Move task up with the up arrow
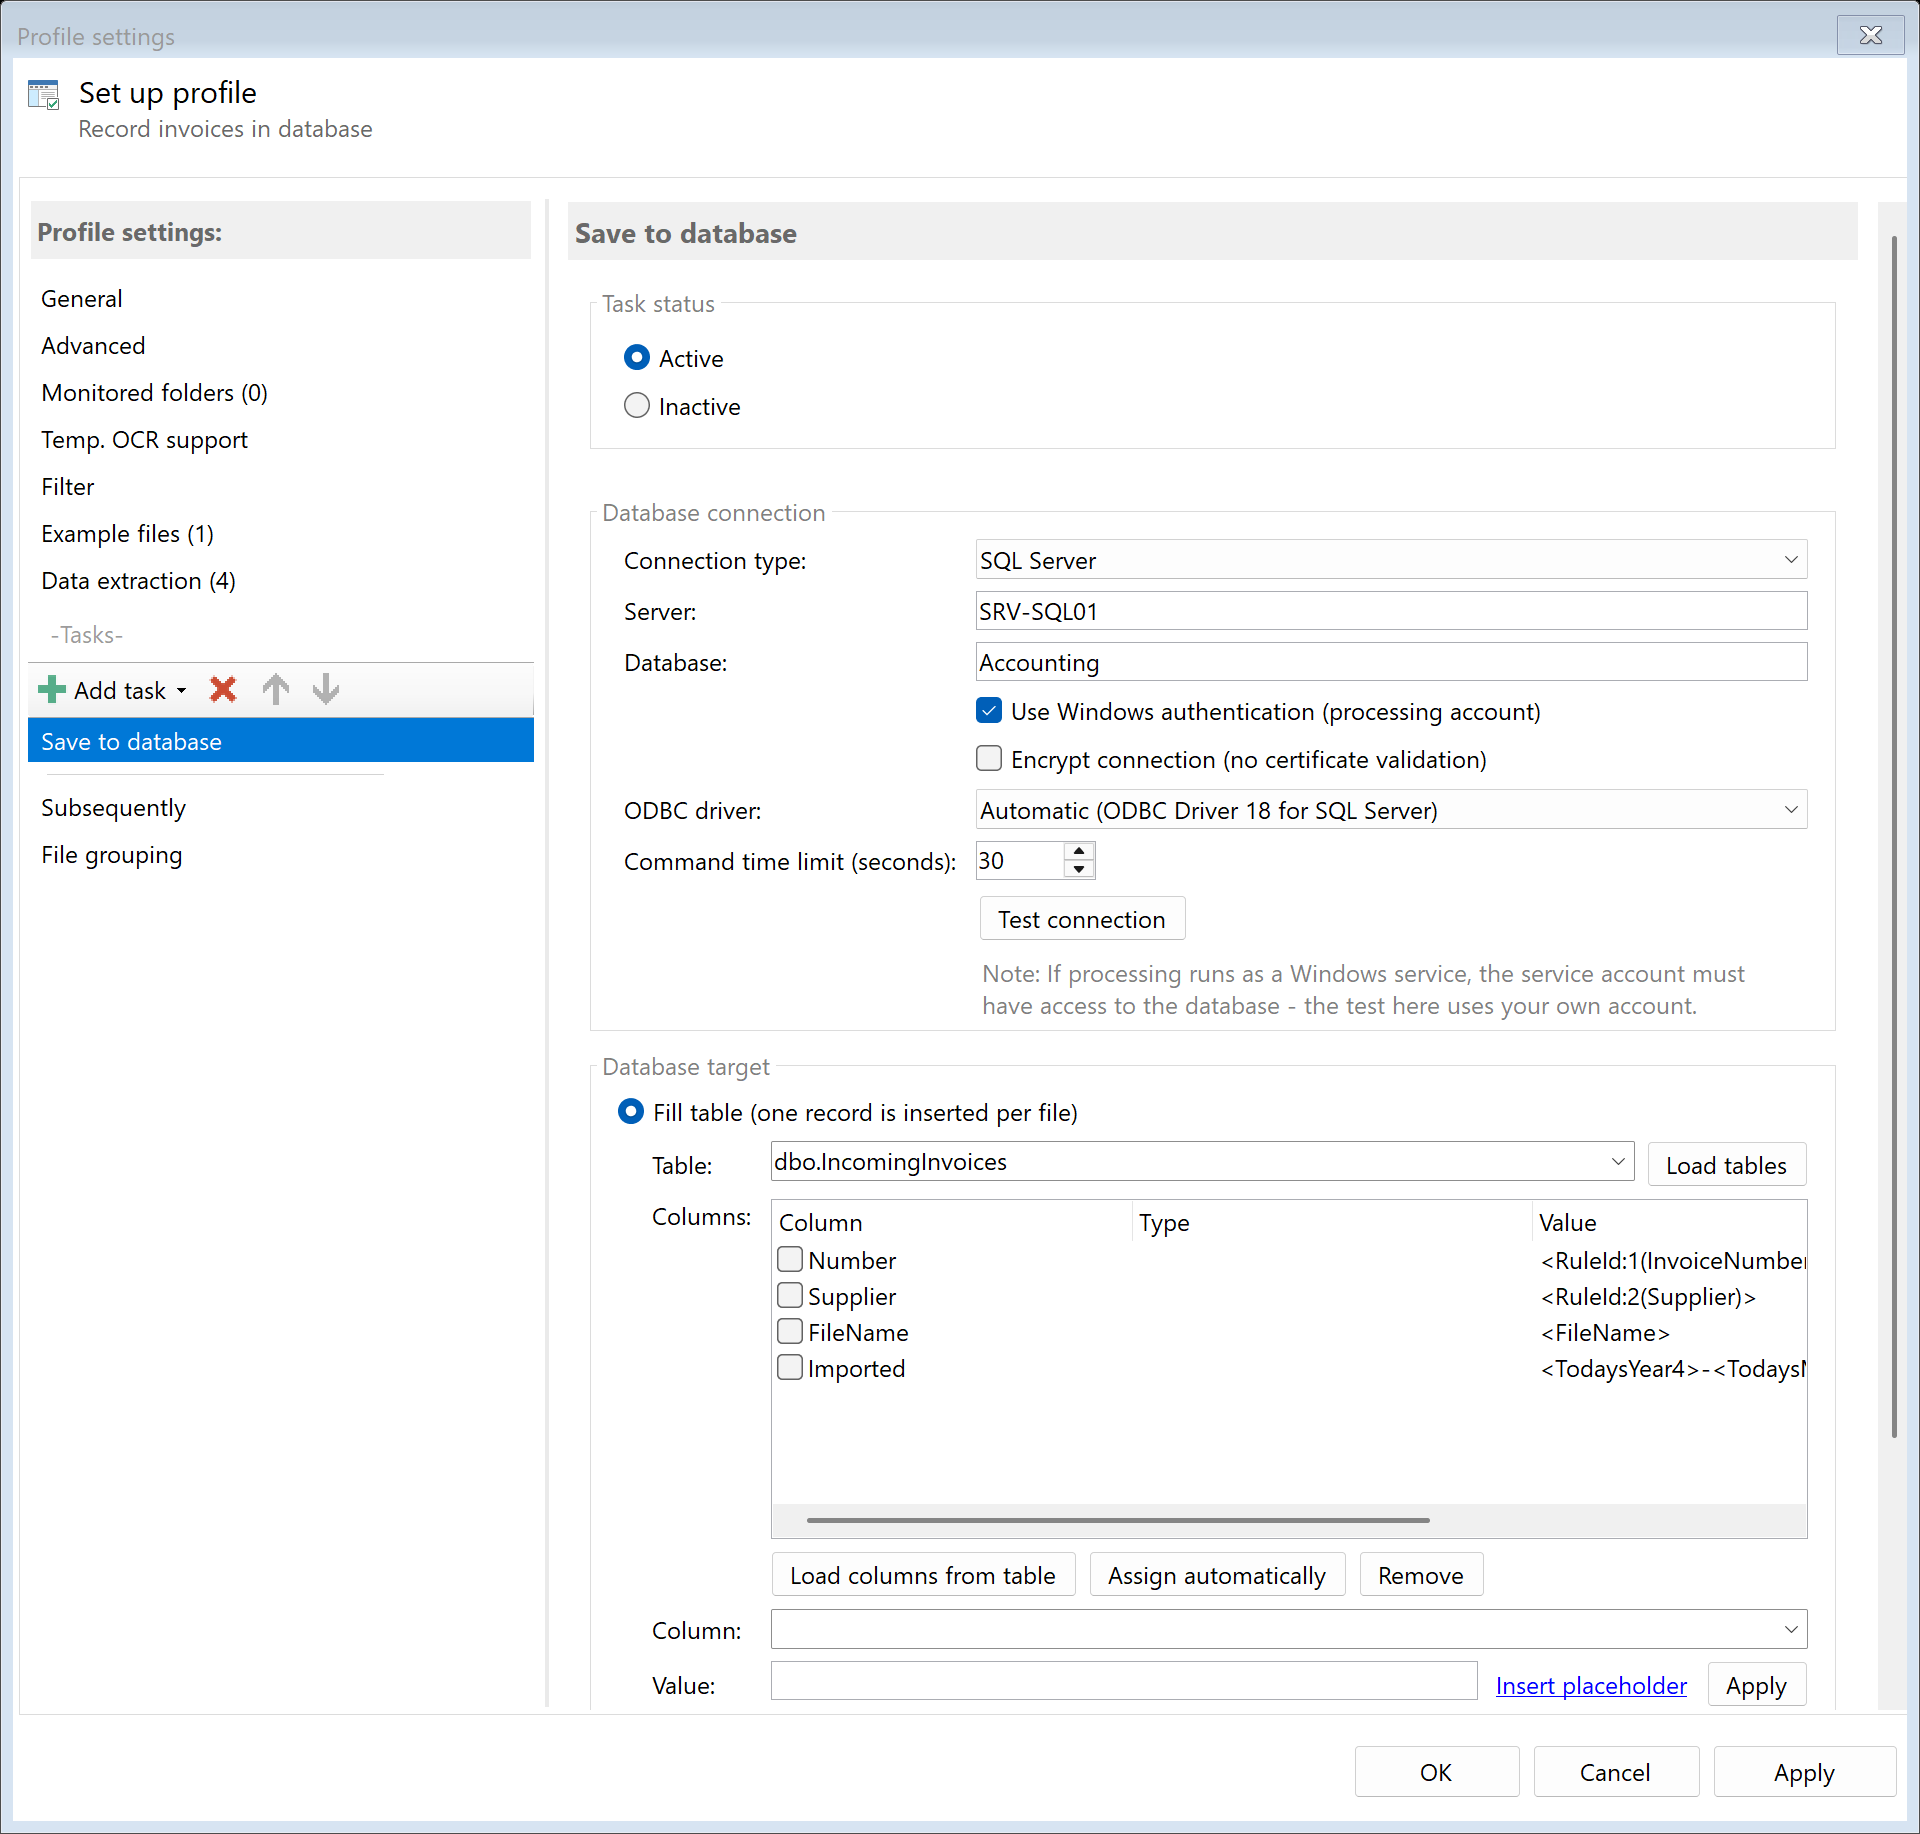This screenshot has width=1920, height=1834. tap(275, 690)
